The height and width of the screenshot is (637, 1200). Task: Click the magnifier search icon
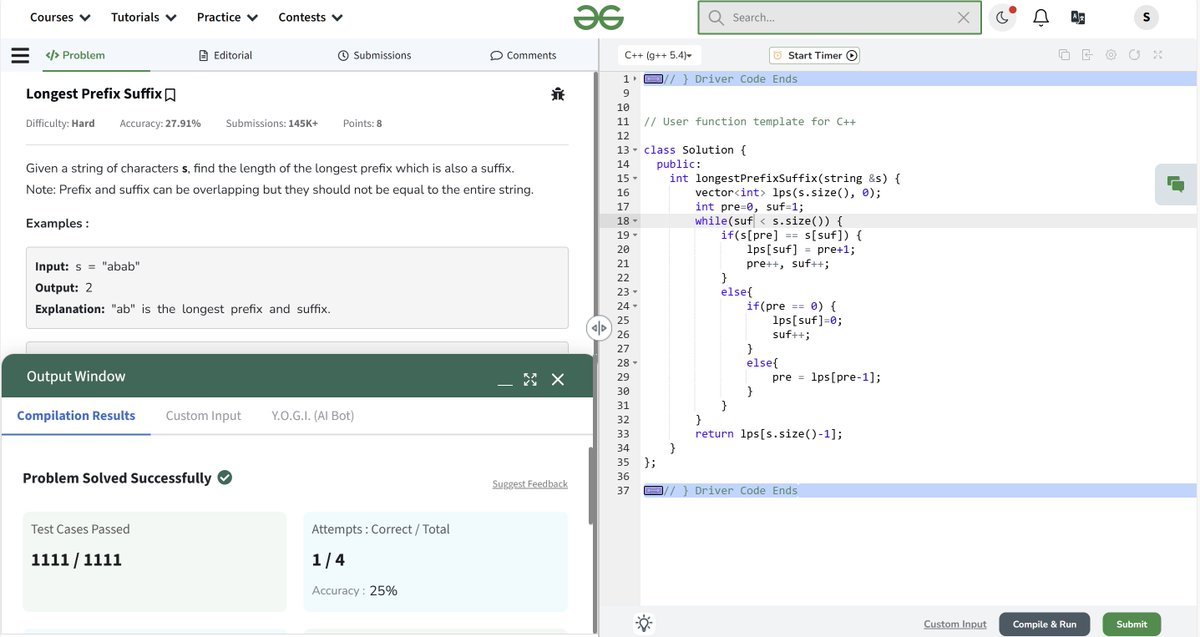pyautogui.click(x=716, y=18)
